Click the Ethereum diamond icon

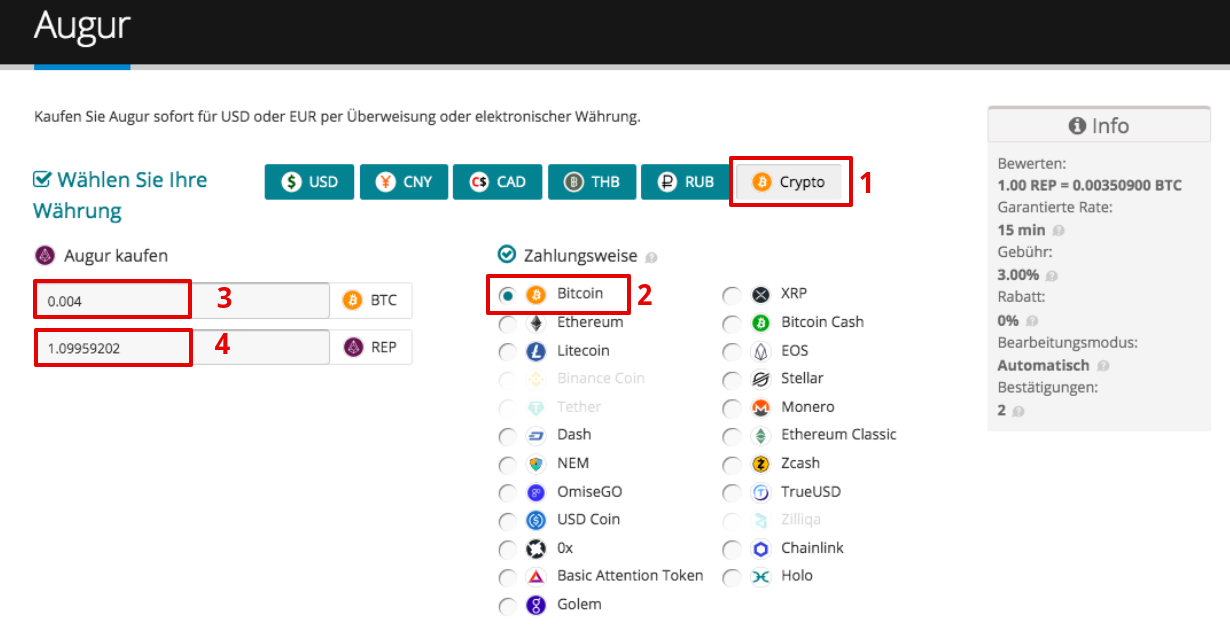(x=536, y=323)
